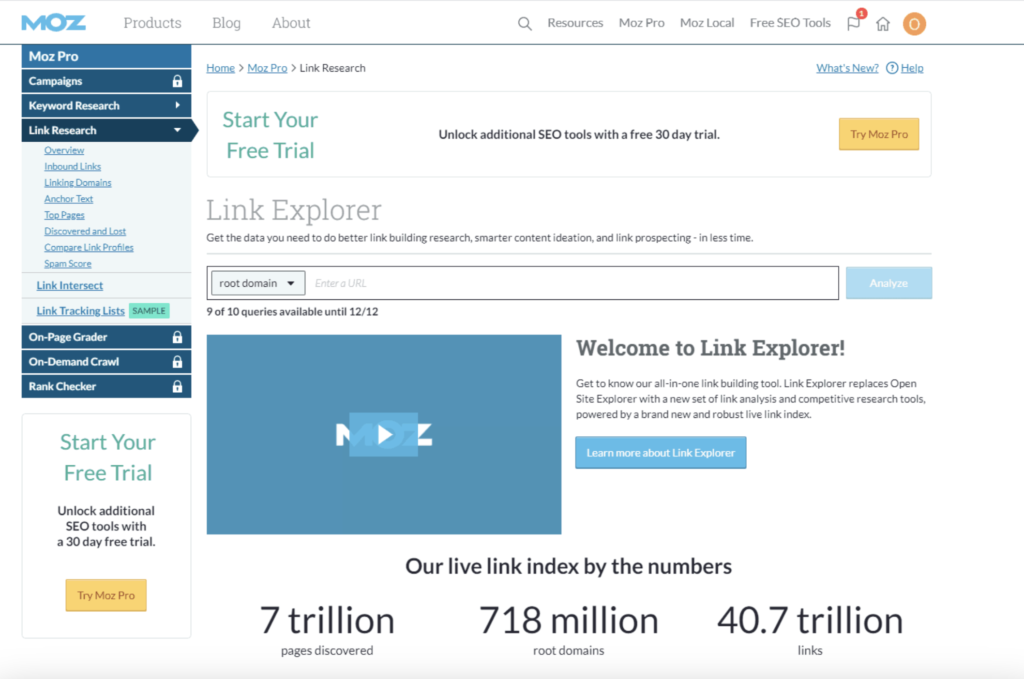This screenshot has width=1024, height=679.
Task: Select On-Page Grader in sidebar
Action: click(106, 337)
